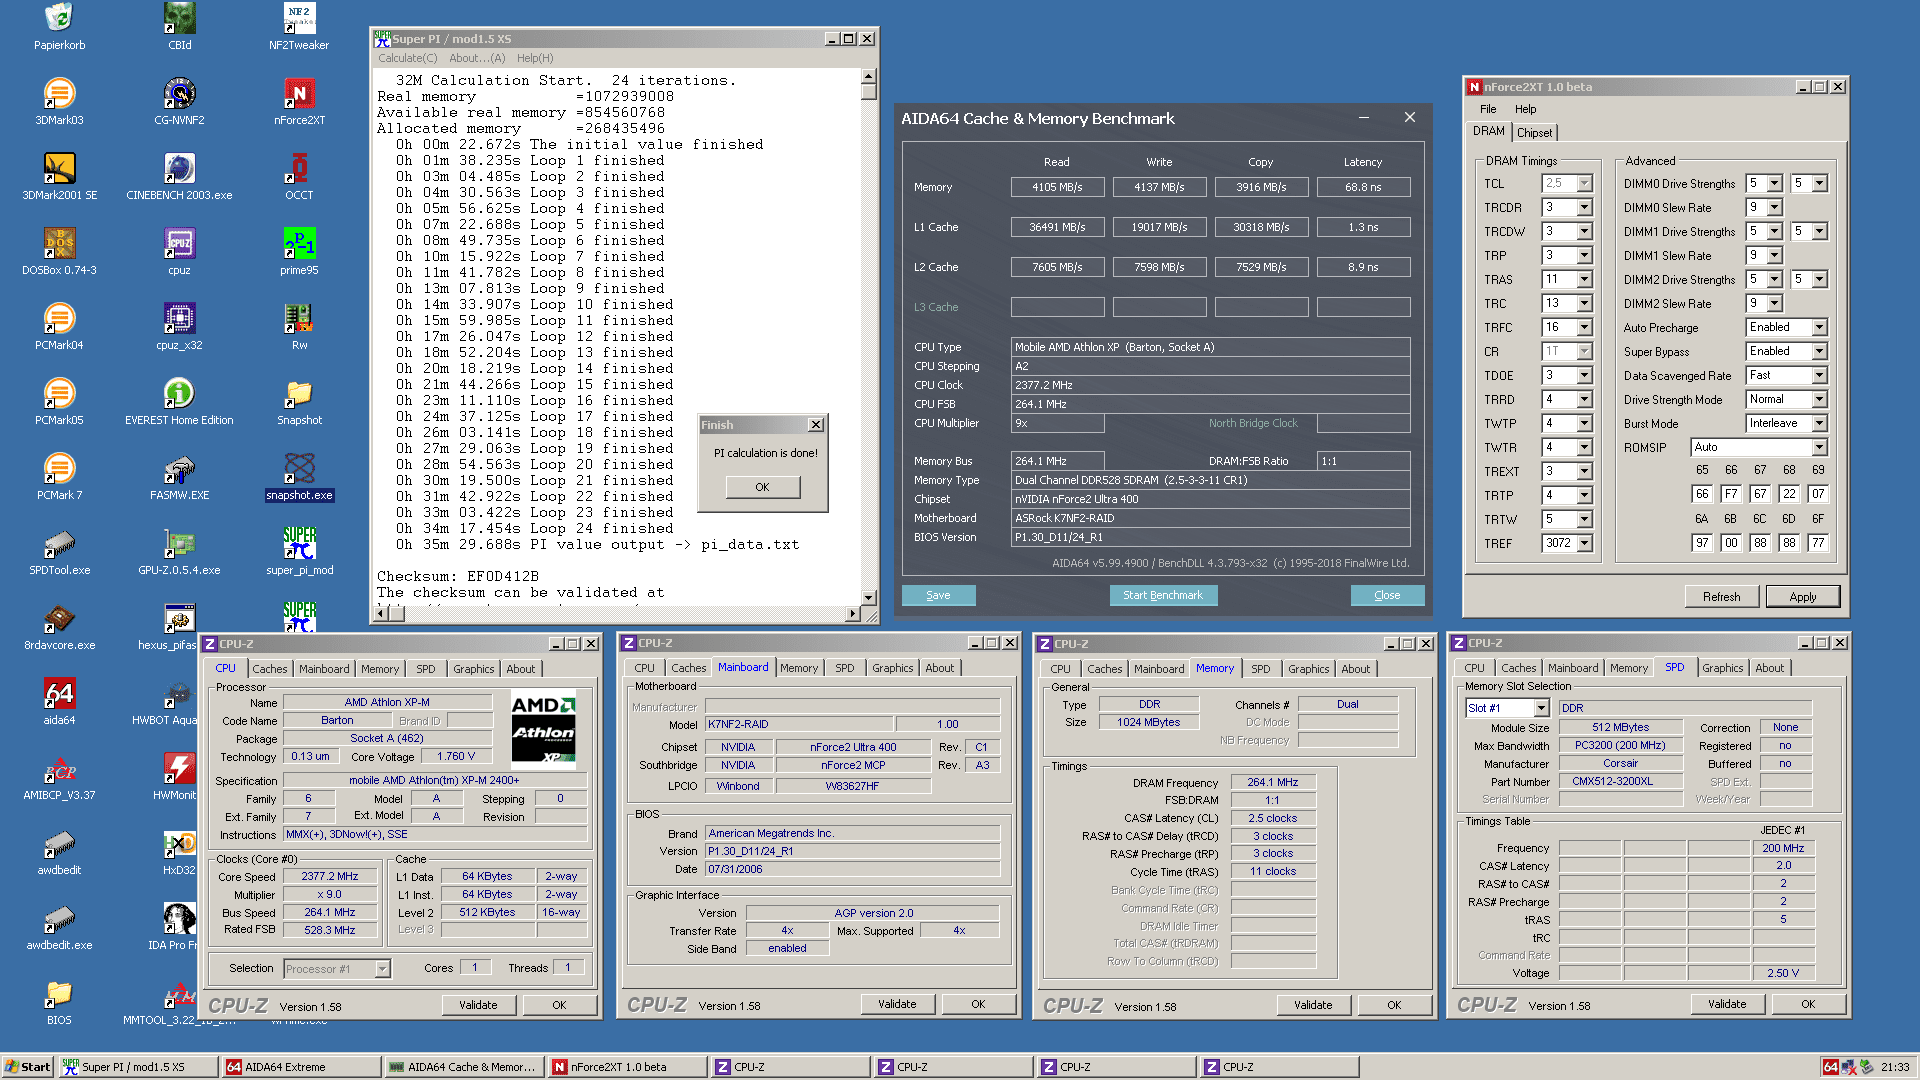The height and width of the screenshot is (1080, 1920).
Task: Launch the aida64 desktop icon
Action: pos(59,702)
